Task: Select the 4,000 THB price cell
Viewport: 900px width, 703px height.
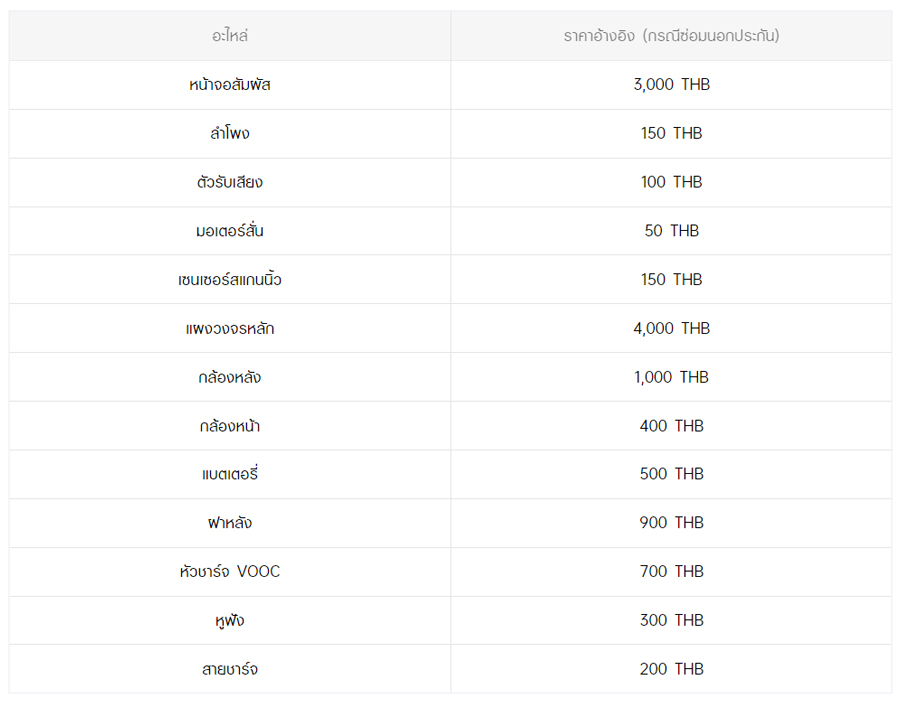Action: [x=671, y=328]
